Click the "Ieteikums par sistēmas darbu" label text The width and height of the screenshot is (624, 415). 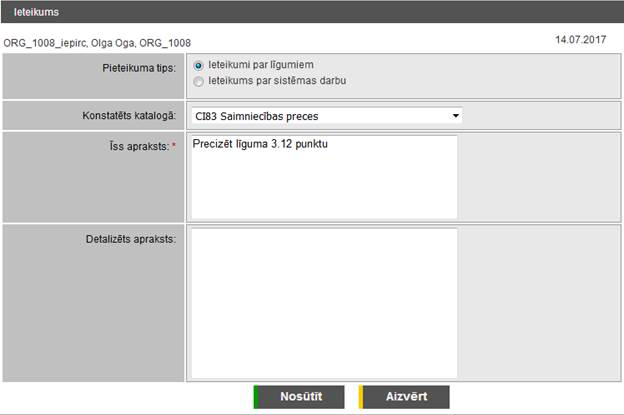(277, 80)
